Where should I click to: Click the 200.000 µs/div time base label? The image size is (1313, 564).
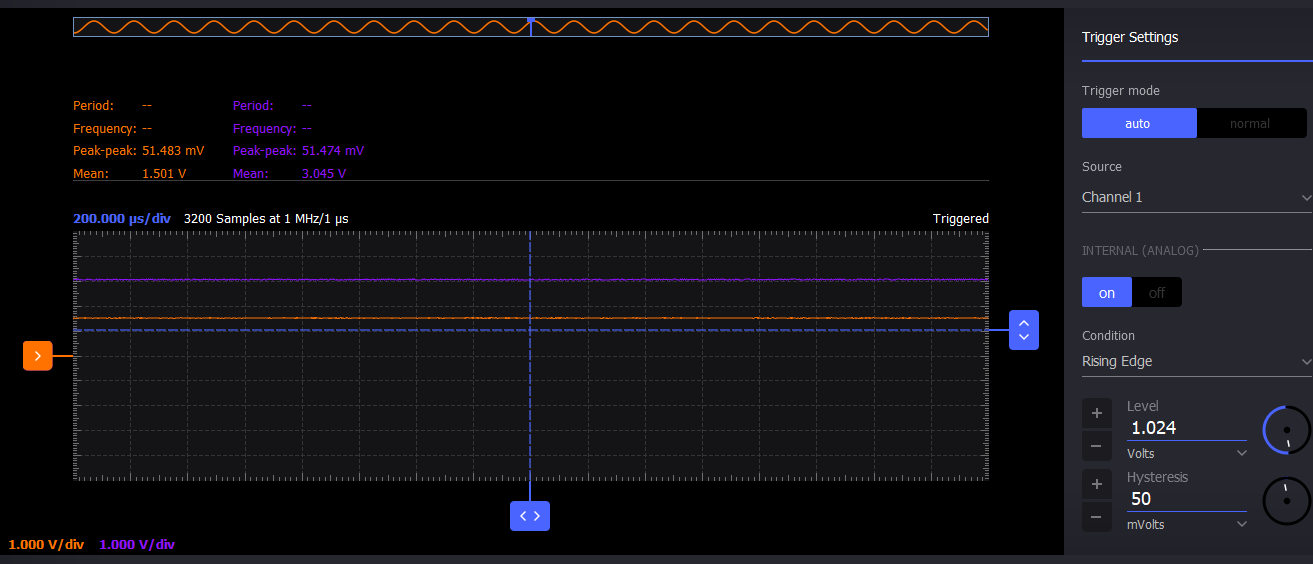(122, 218)
